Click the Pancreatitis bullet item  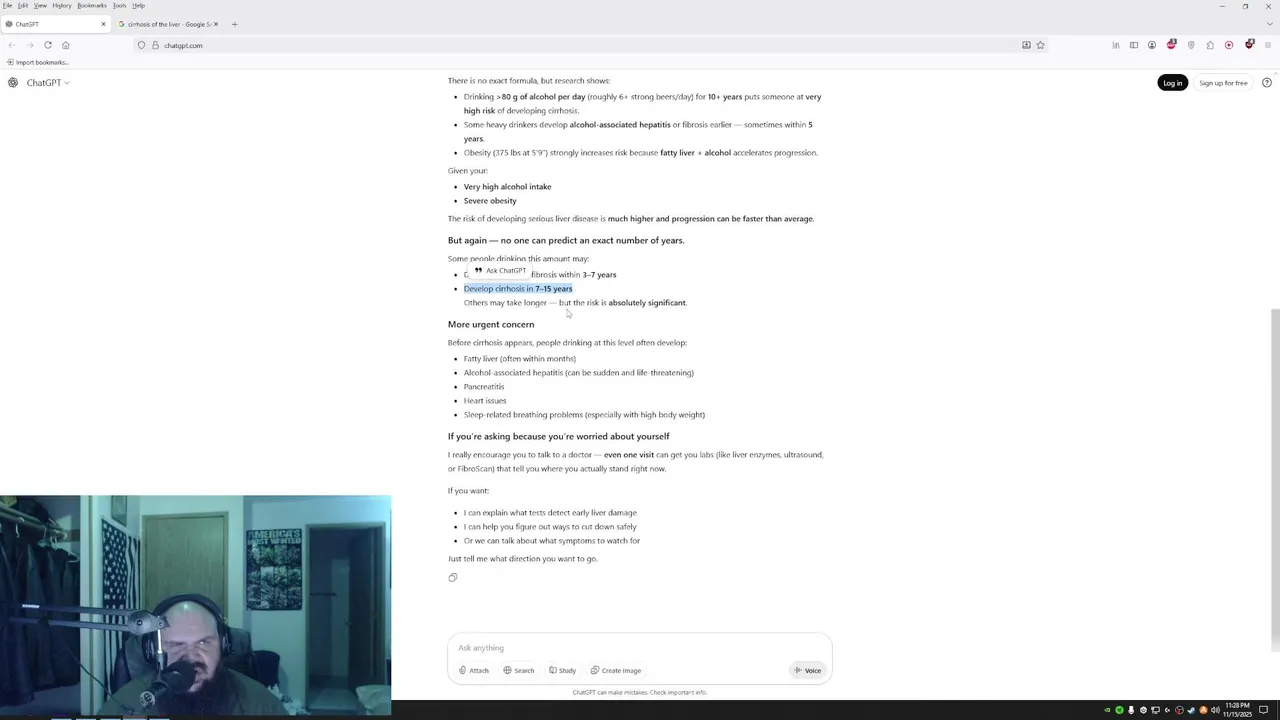coord(484,386)
